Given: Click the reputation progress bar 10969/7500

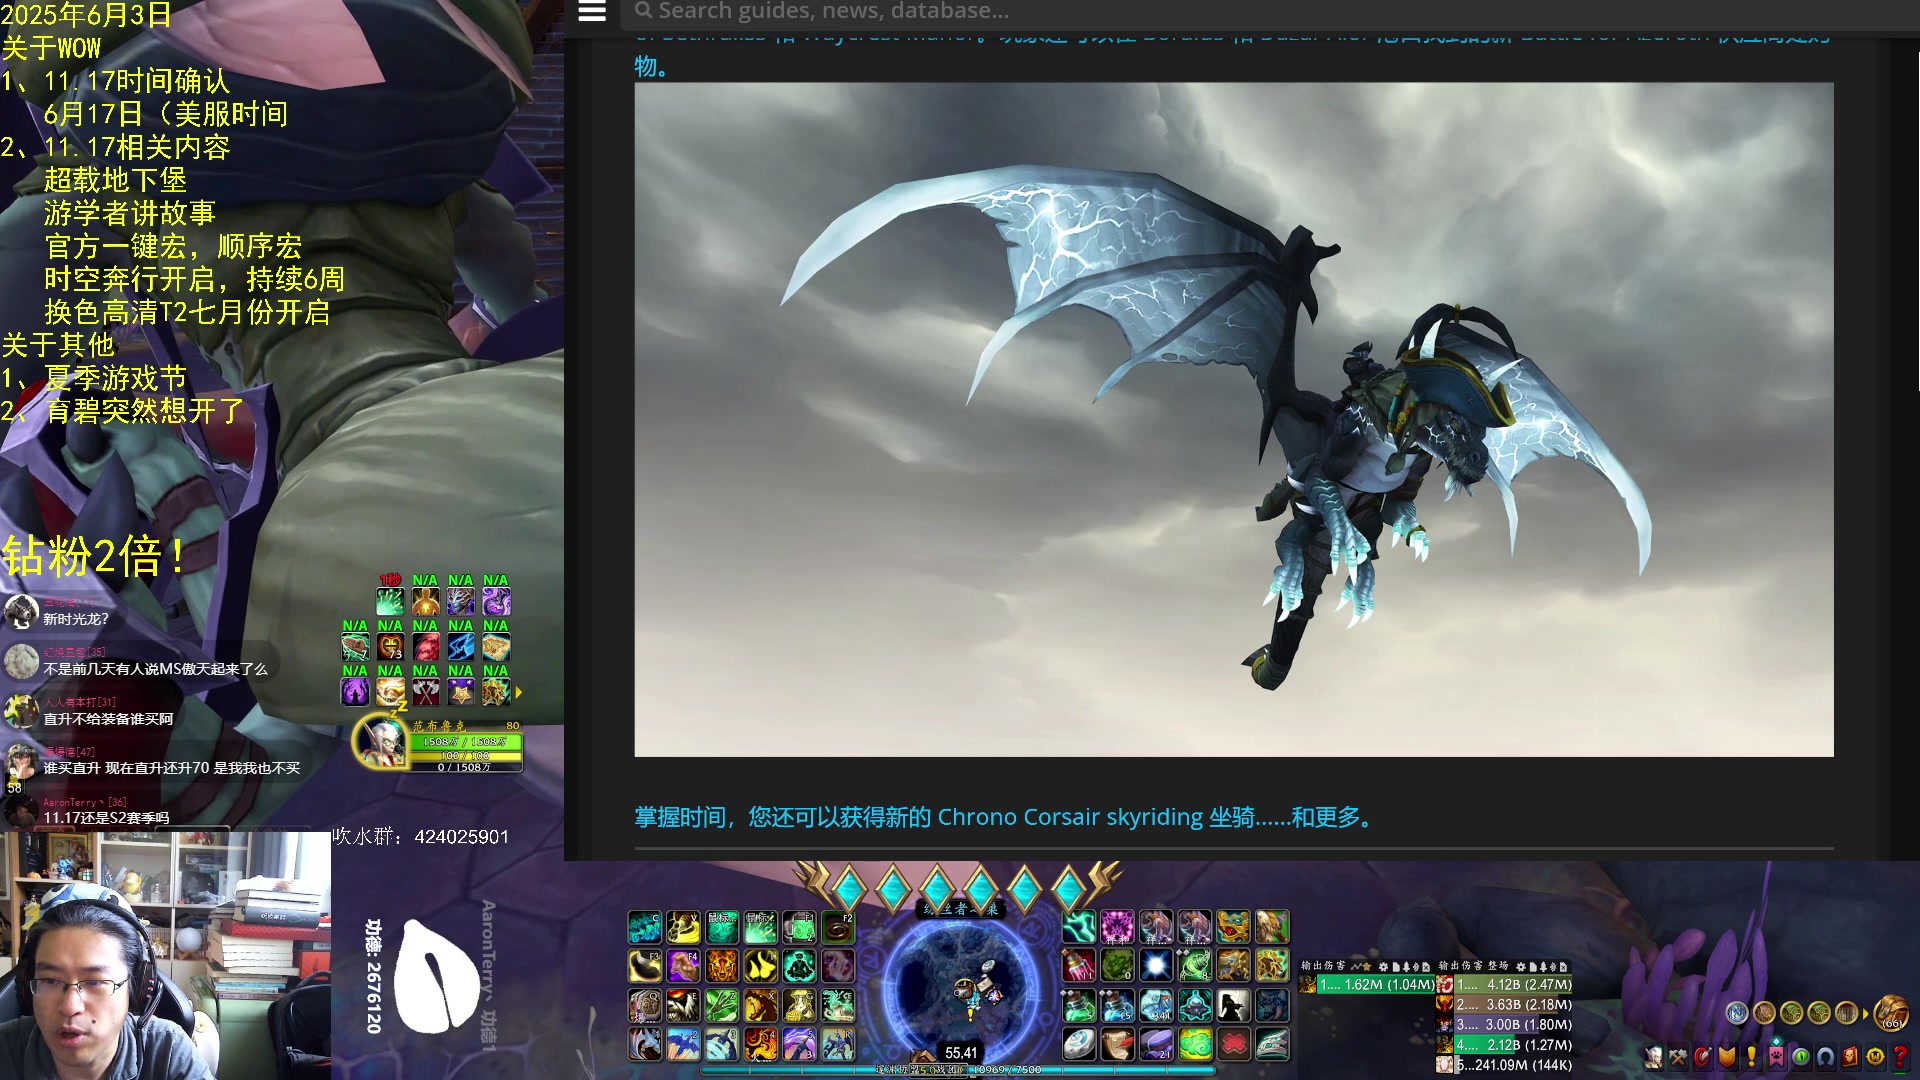Looking at the screenshot, I should 958,1069.
